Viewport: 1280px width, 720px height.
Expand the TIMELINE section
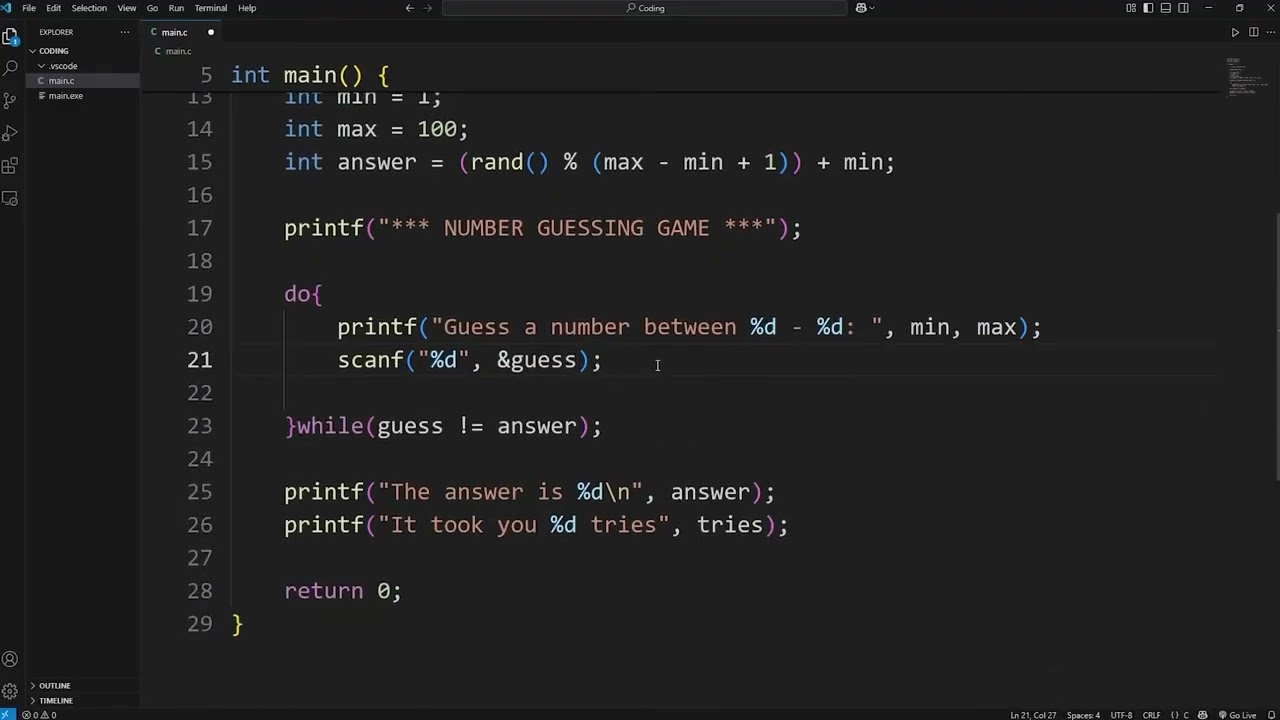55,701
